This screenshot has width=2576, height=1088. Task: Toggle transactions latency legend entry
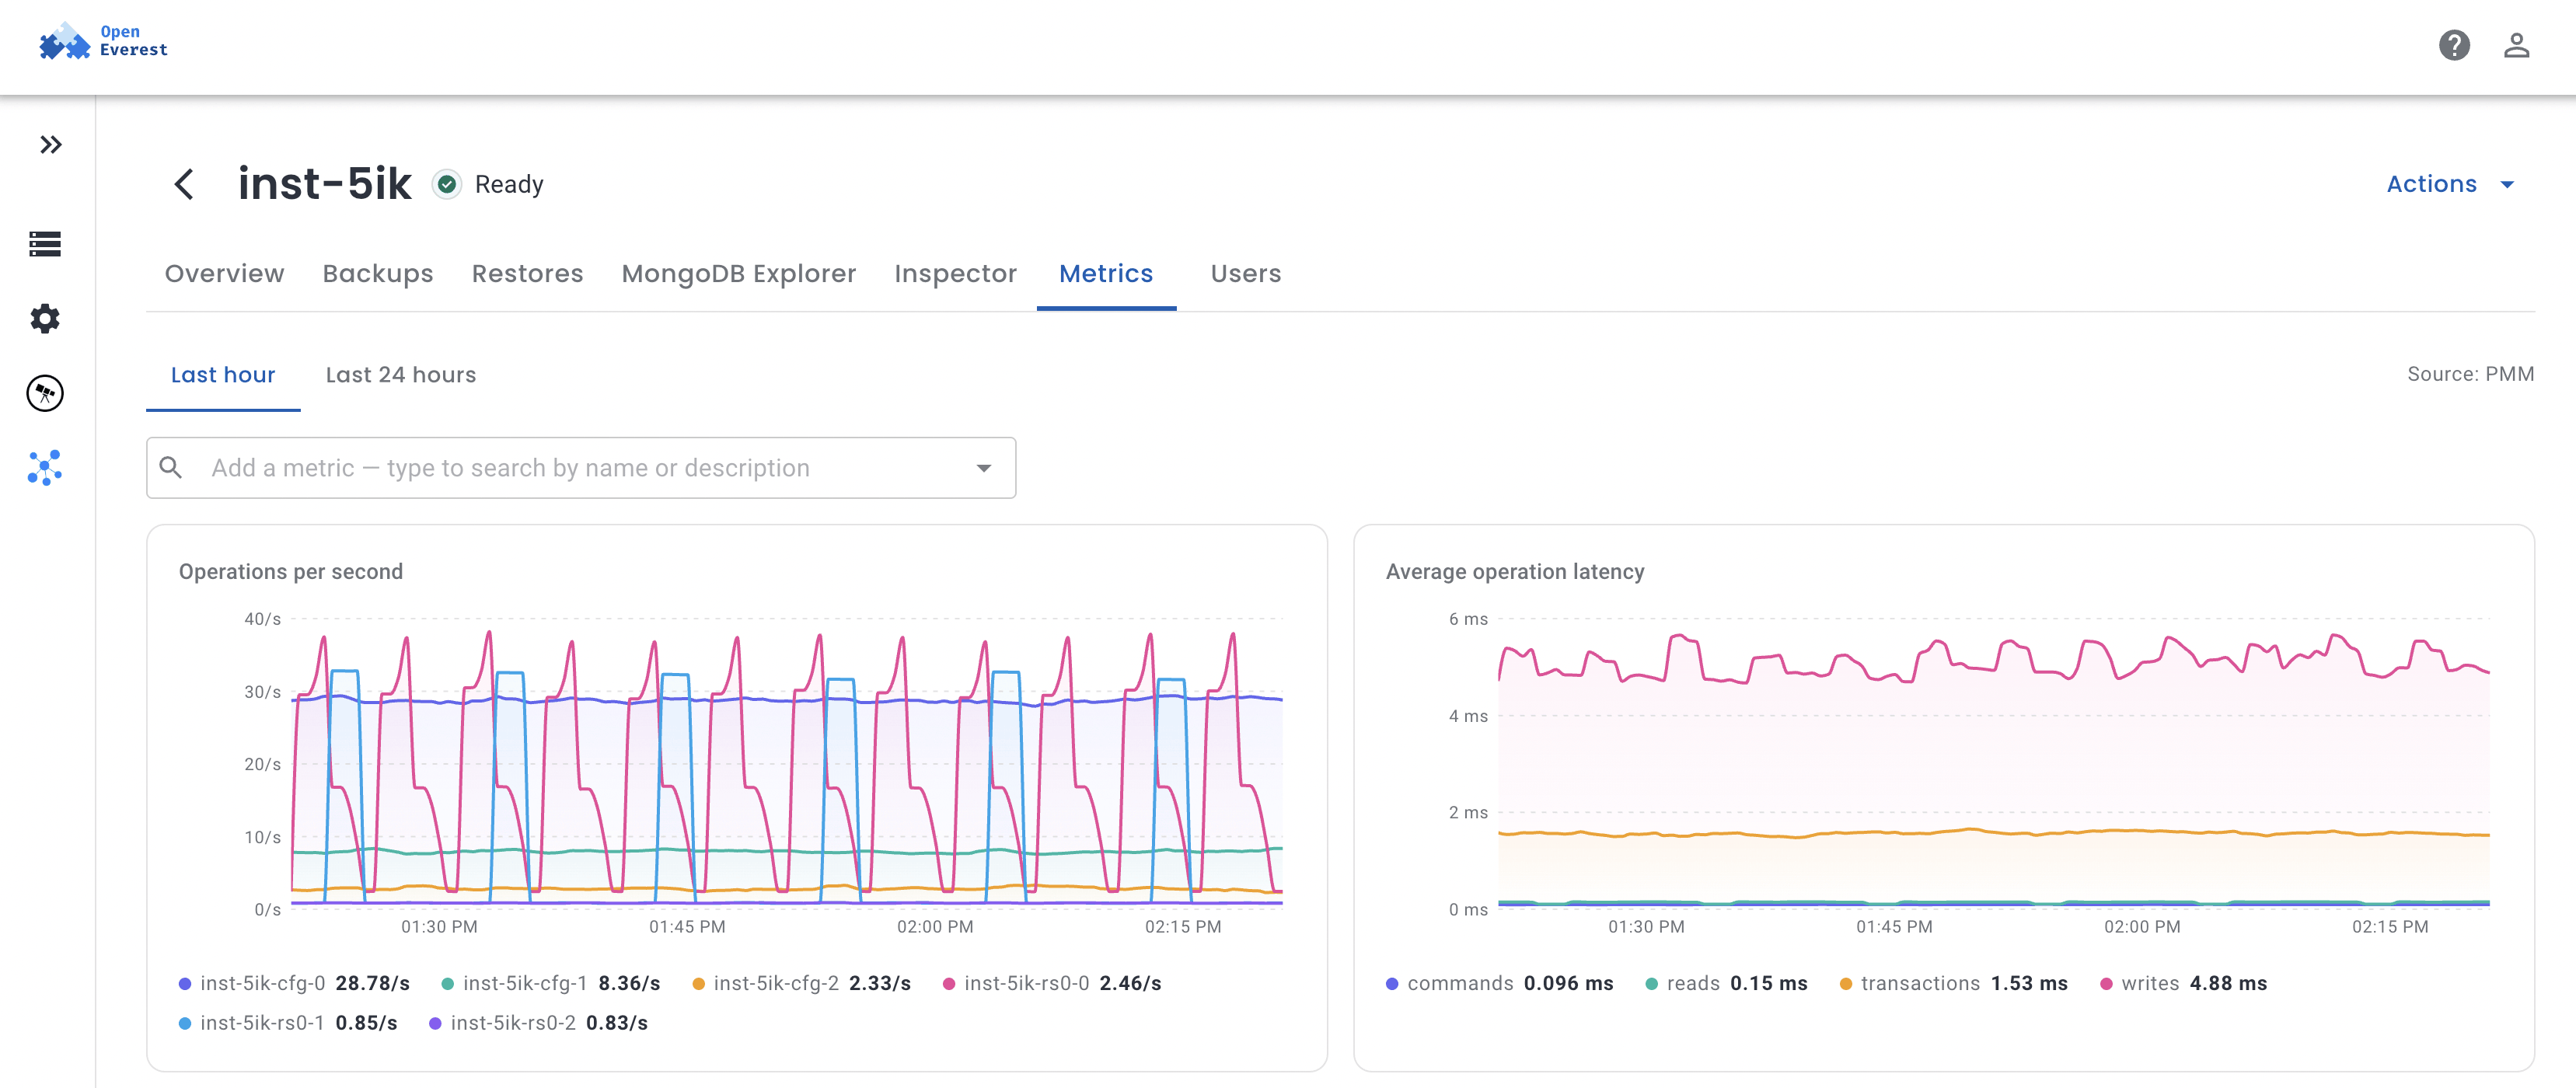point(1954,983)
